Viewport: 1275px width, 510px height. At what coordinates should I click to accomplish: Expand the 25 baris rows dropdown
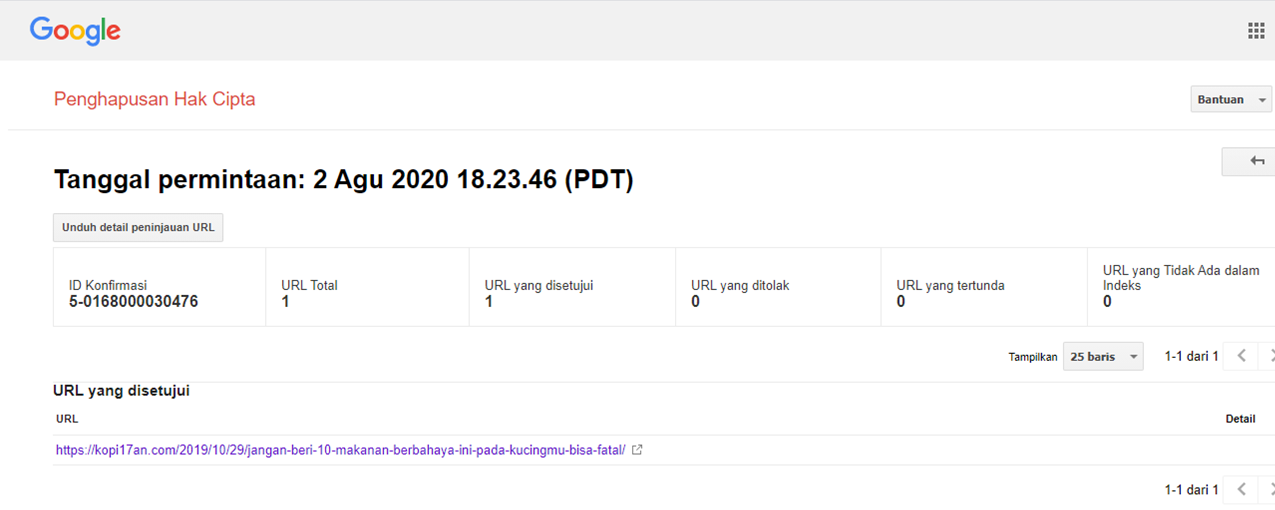point(1103,356)
